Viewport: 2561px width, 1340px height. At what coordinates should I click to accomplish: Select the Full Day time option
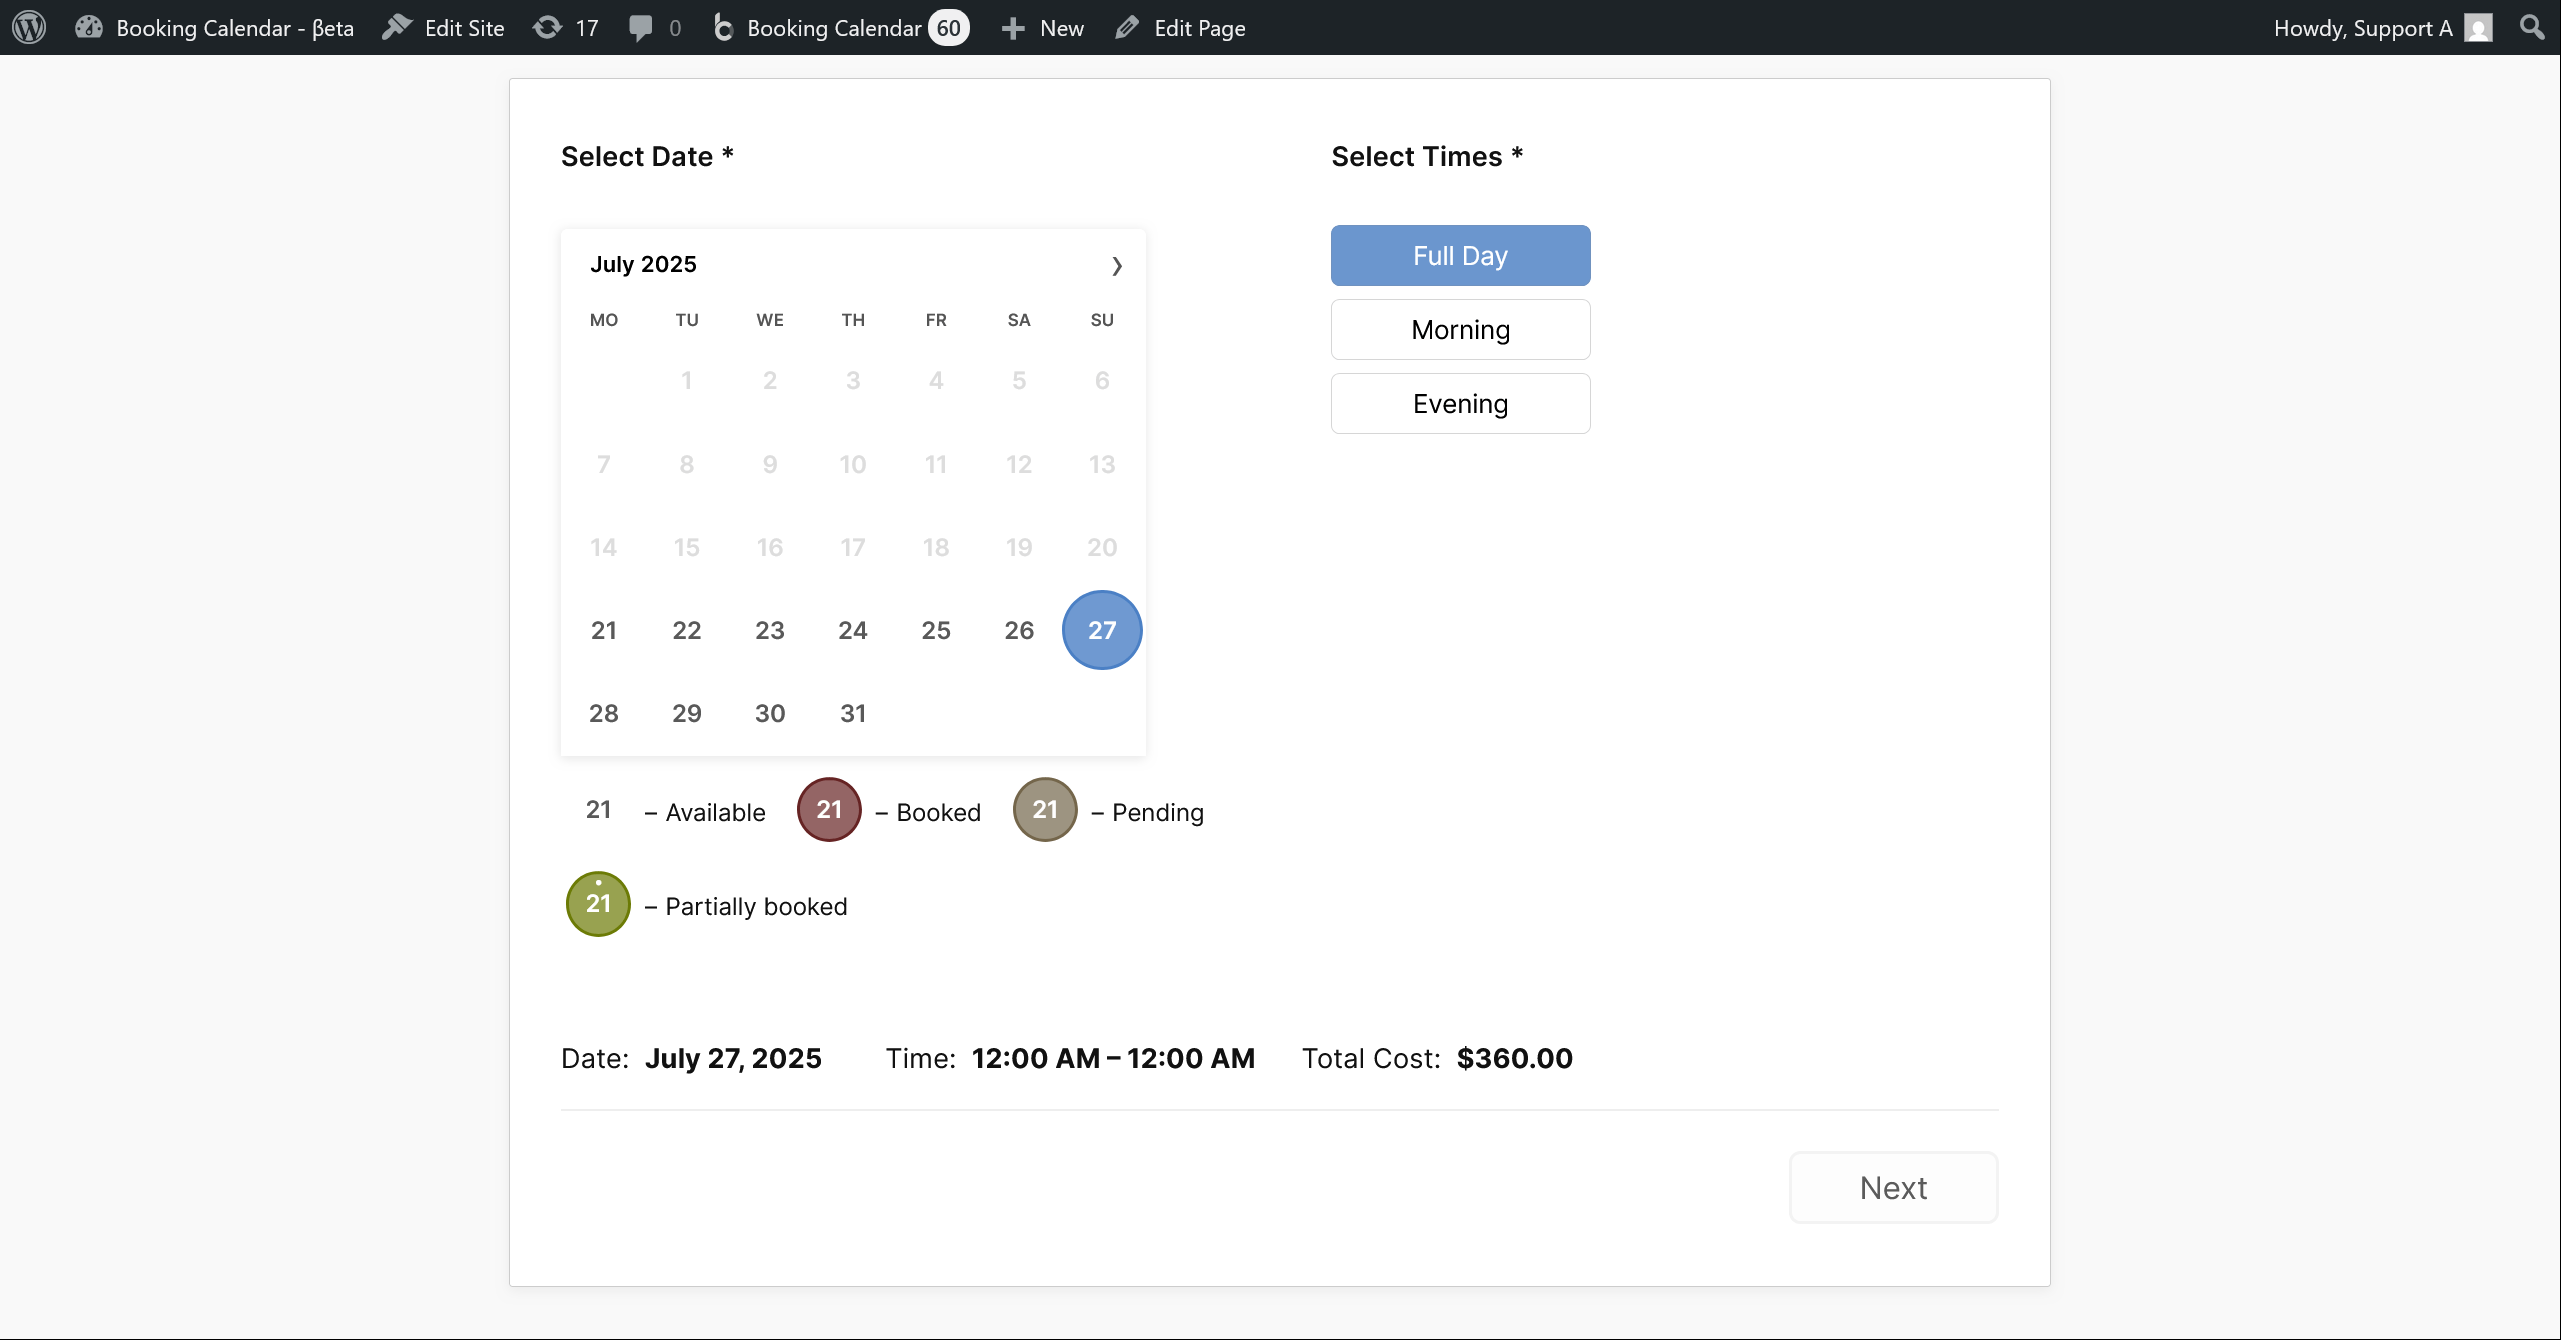[1460, 255]
